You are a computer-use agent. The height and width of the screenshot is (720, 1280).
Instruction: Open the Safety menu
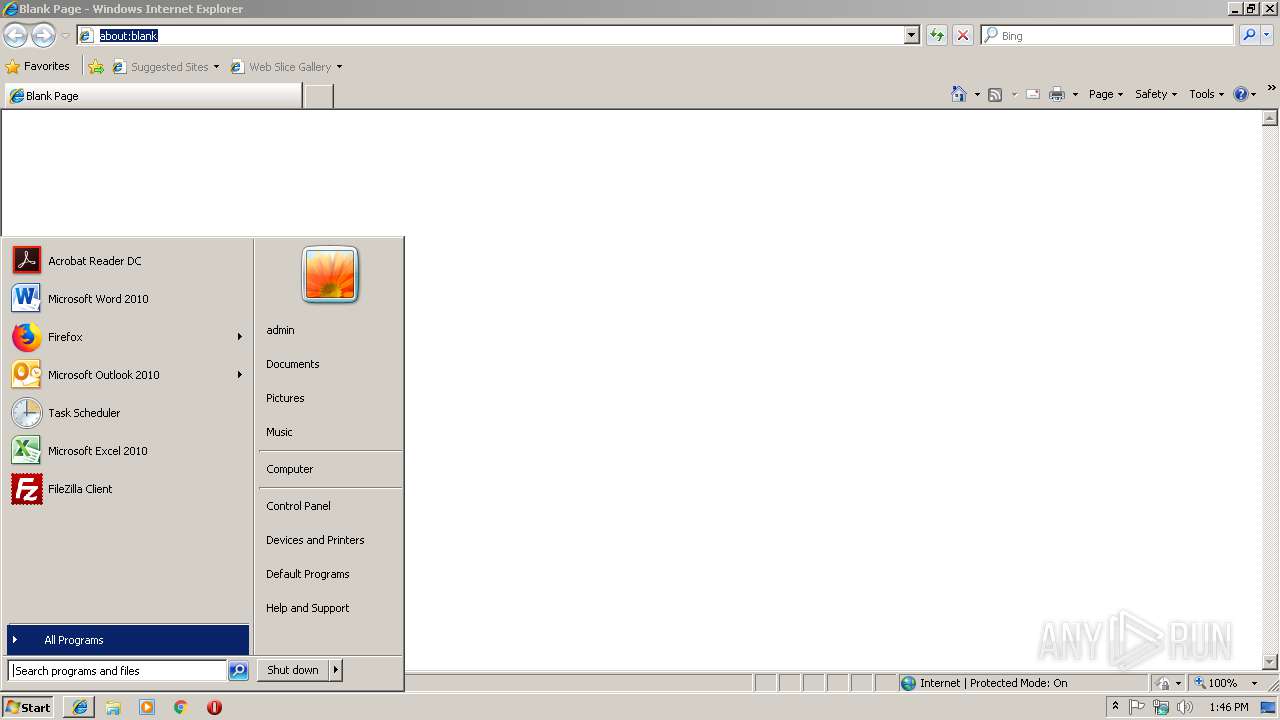point(1156,94)
